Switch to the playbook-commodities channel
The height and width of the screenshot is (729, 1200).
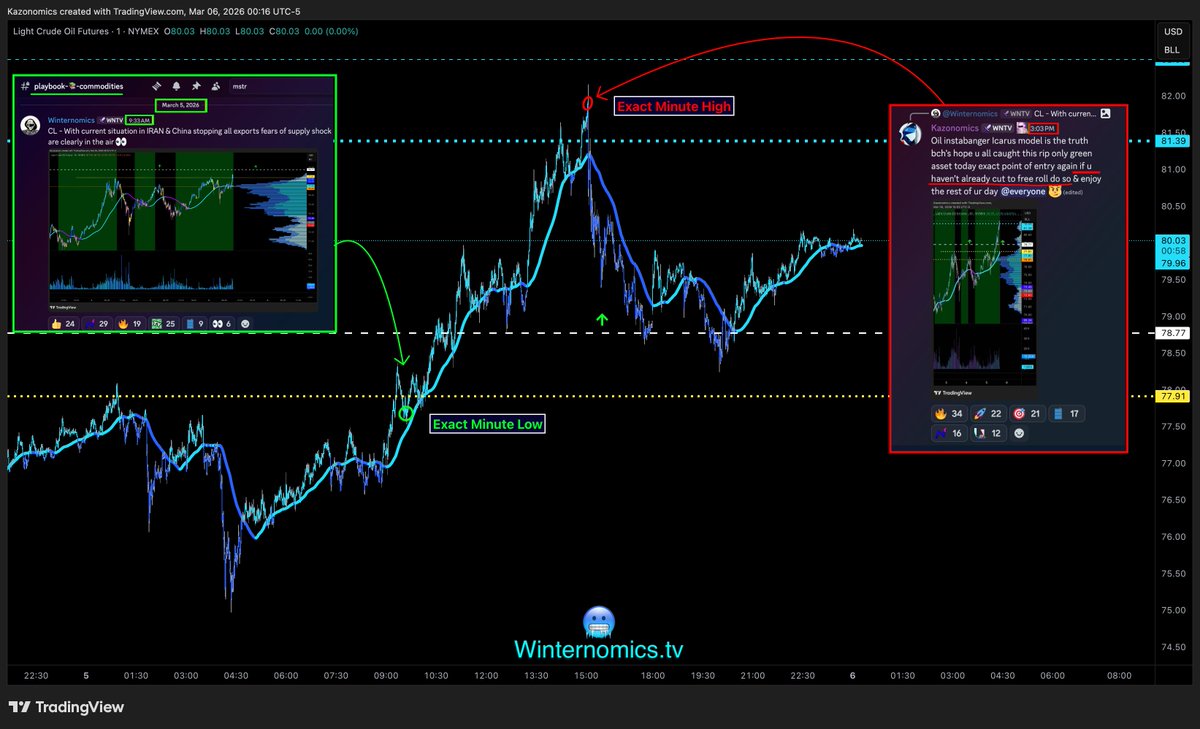coord(78,86)
